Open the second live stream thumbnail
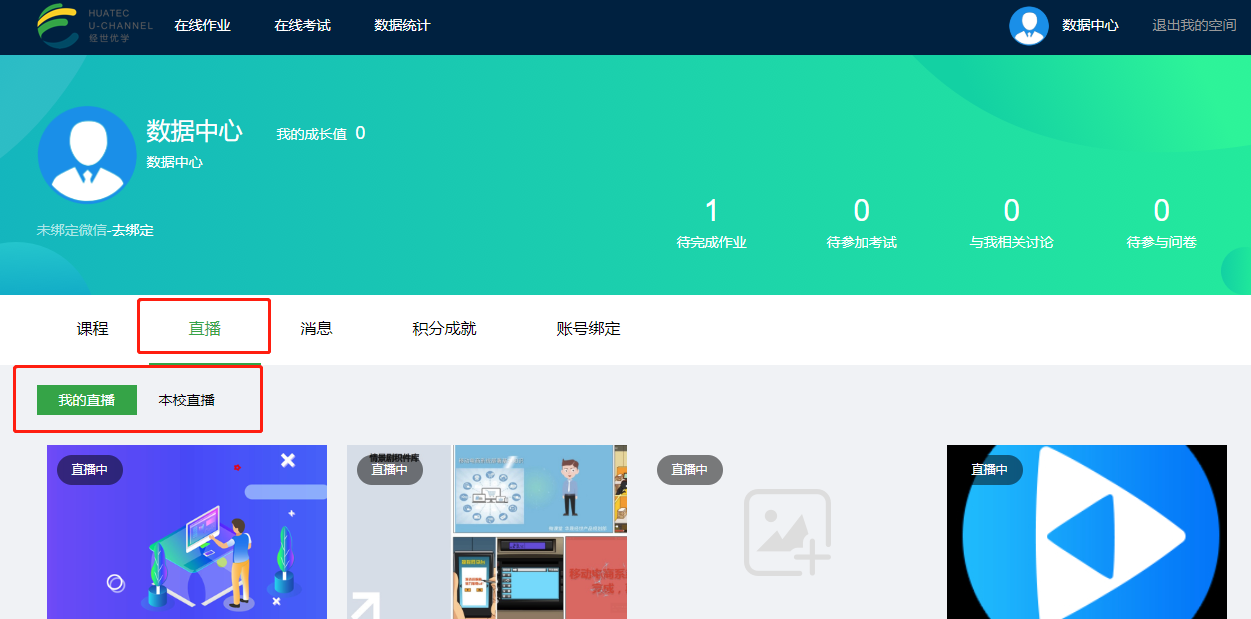This screenshot has width=1251, height=619. pyautogui.click(x=487, y=532)
